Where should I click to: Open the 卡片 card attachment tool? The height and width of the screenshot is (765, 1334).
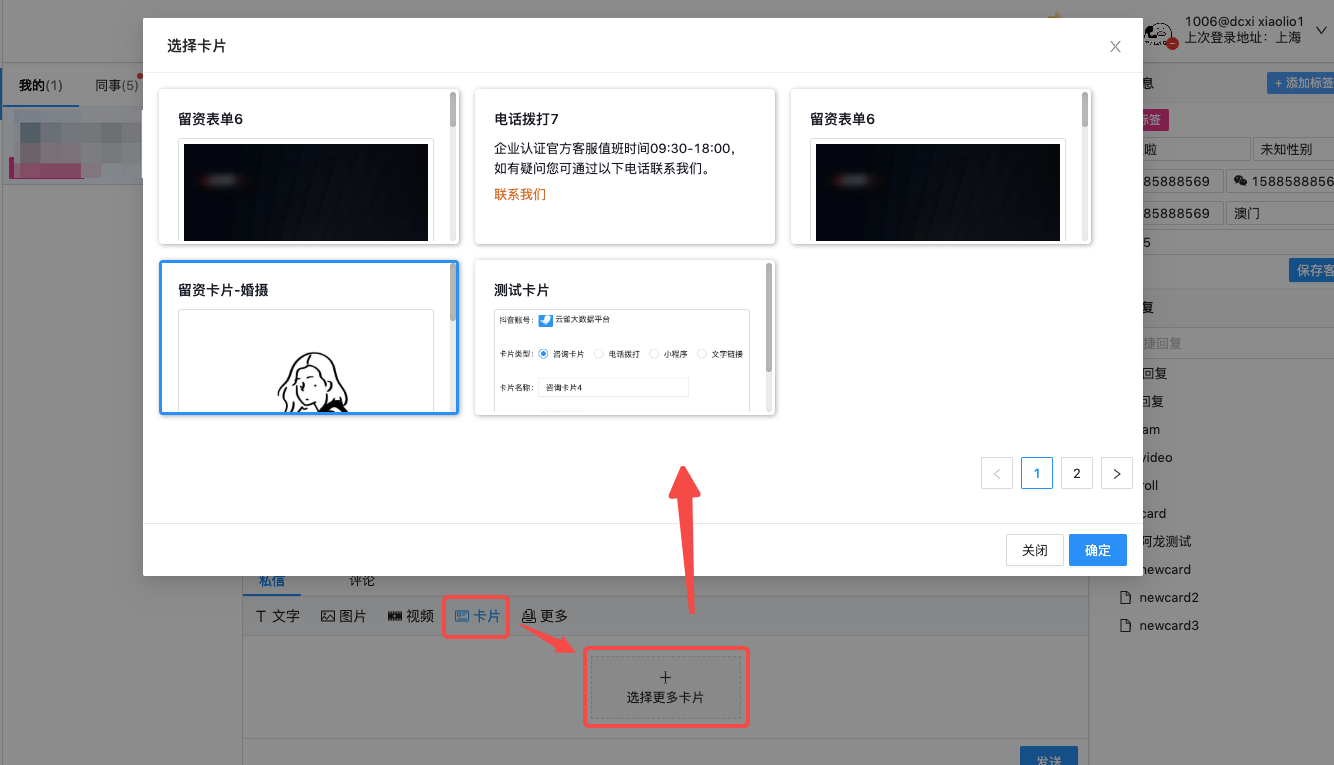(476, 616)
